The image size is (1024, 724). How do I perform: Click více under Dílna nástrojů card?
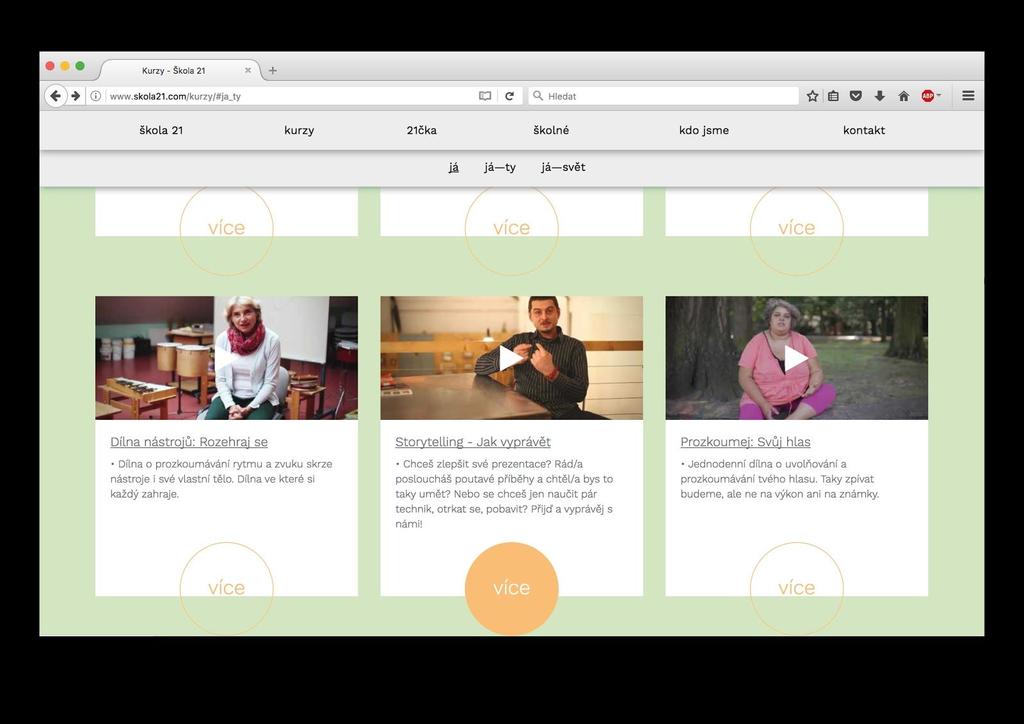click(x=226, y=588)
